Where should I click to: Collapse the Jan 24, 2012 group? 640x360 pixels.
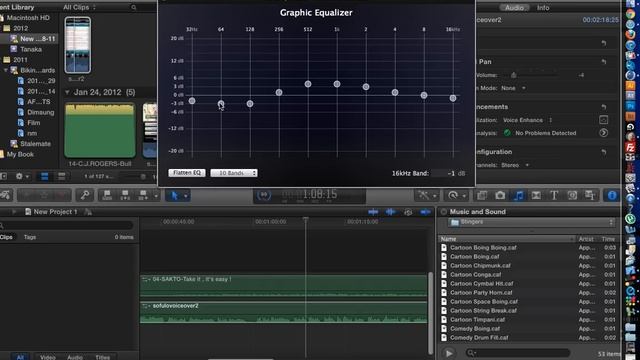click(67, 92)
